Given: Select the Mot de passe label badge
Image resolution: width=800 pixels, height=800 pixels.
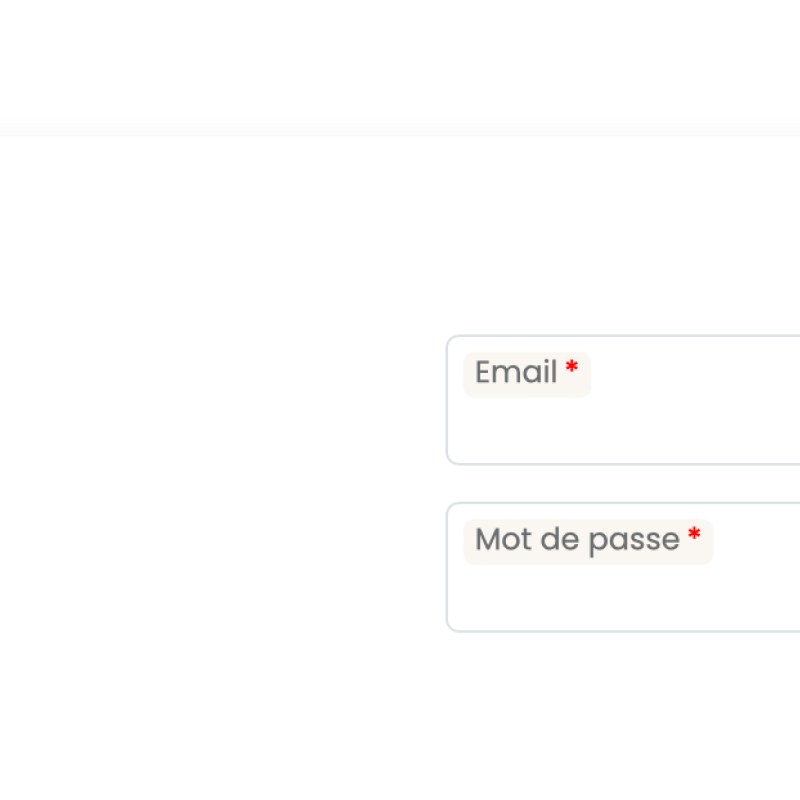Looking at the screenshot, I should [588, 541].
